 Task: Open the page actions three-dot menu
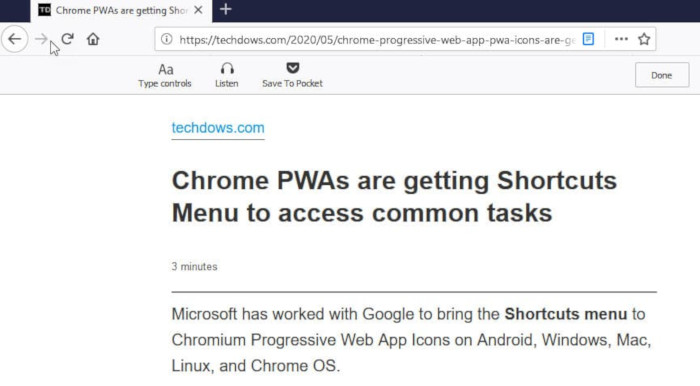coord(621,39)
